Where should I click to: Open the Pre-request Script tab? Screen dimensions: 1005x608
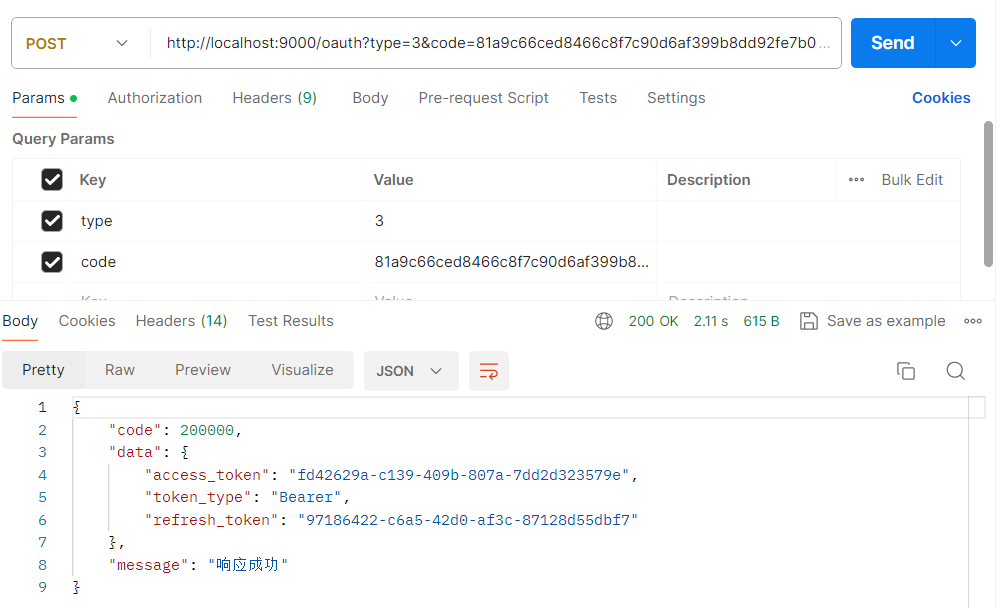(483, 98)
